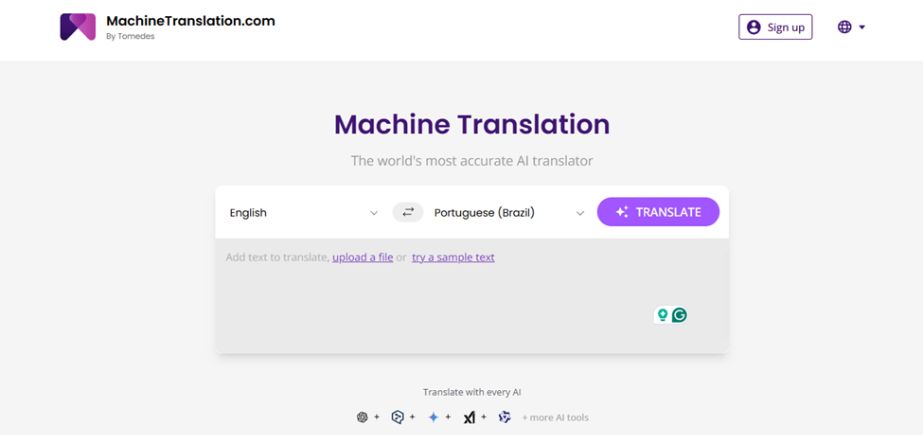Viewport: 923px width, 435px height.
Task: Click 'The world's most accurate AI translator' tagline
Action: coord(472,161)
